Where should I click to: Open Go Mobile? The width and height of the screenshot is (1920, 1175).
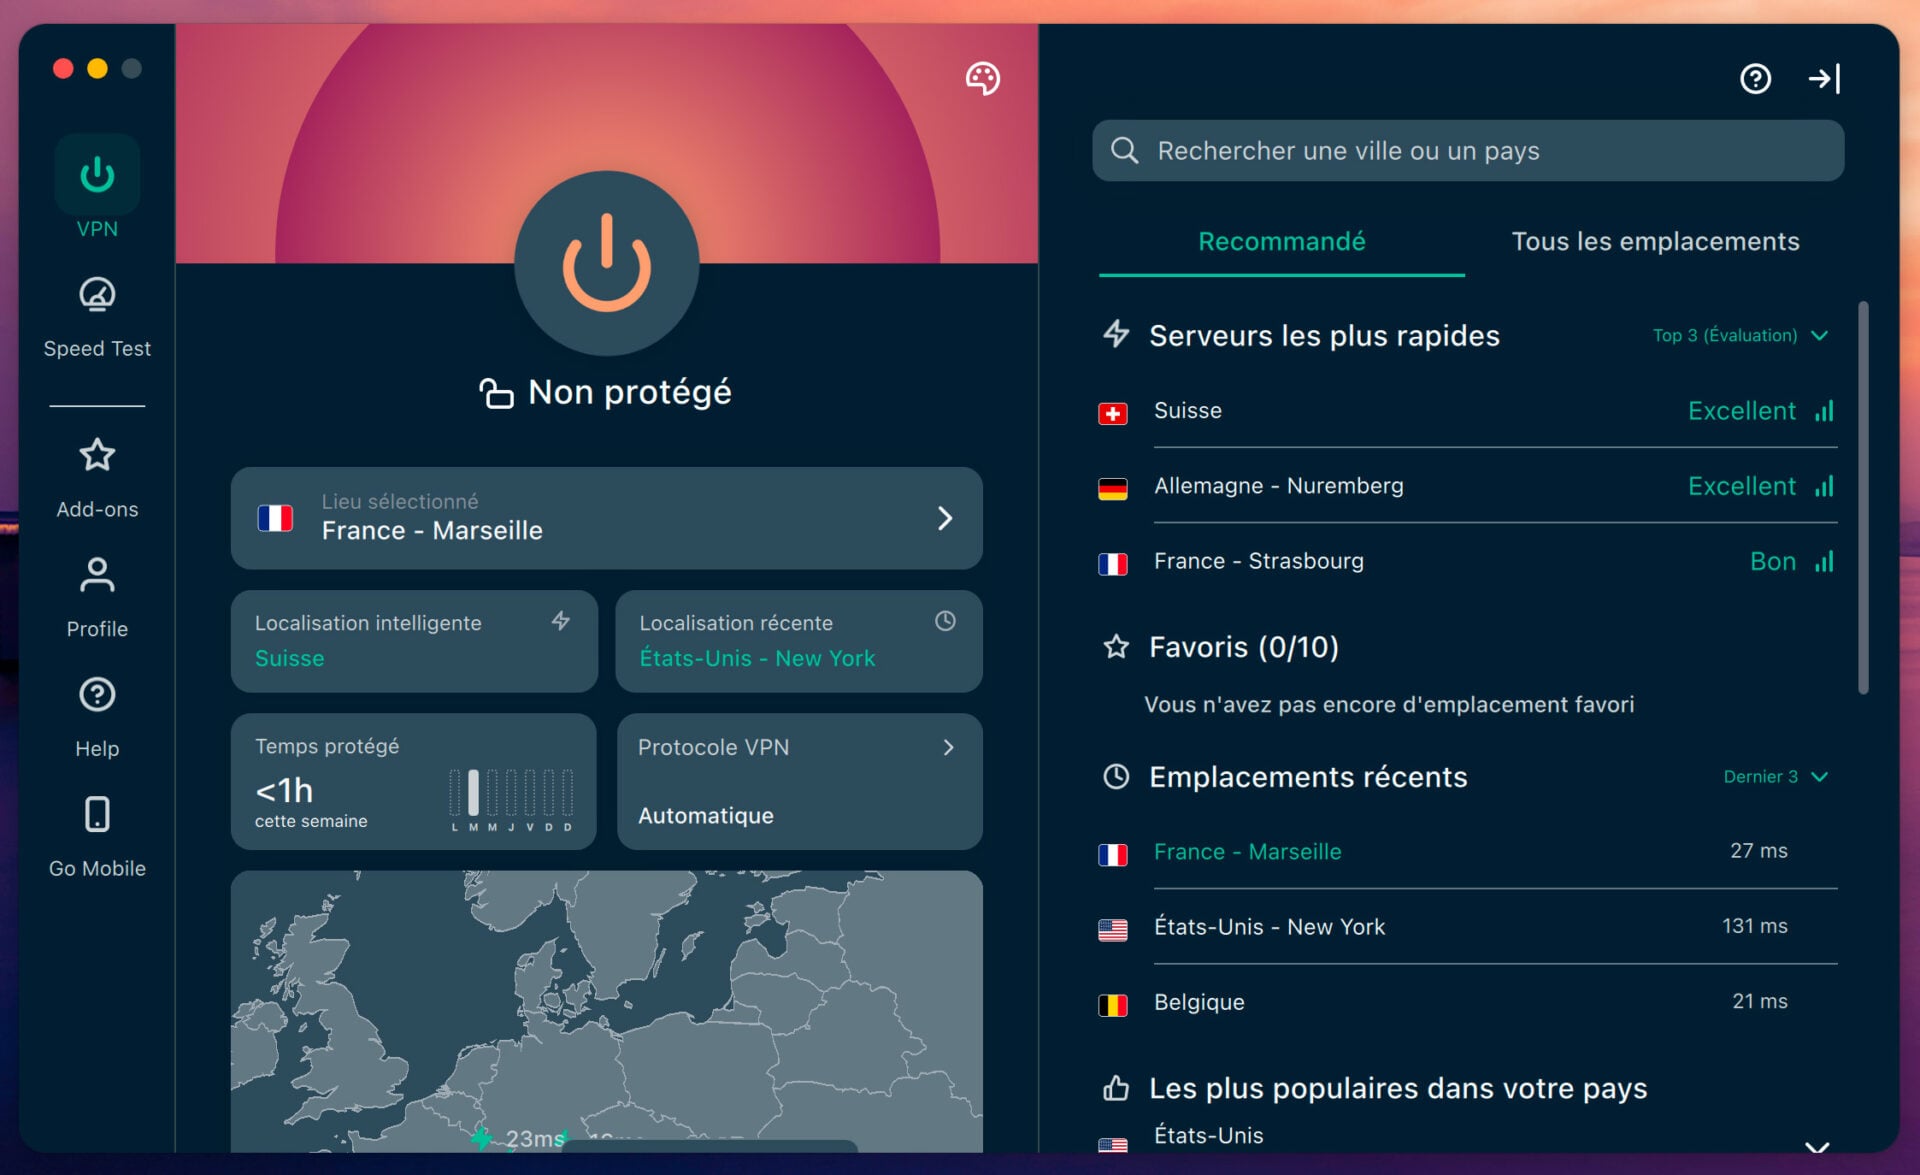click(x=96, y=832)
